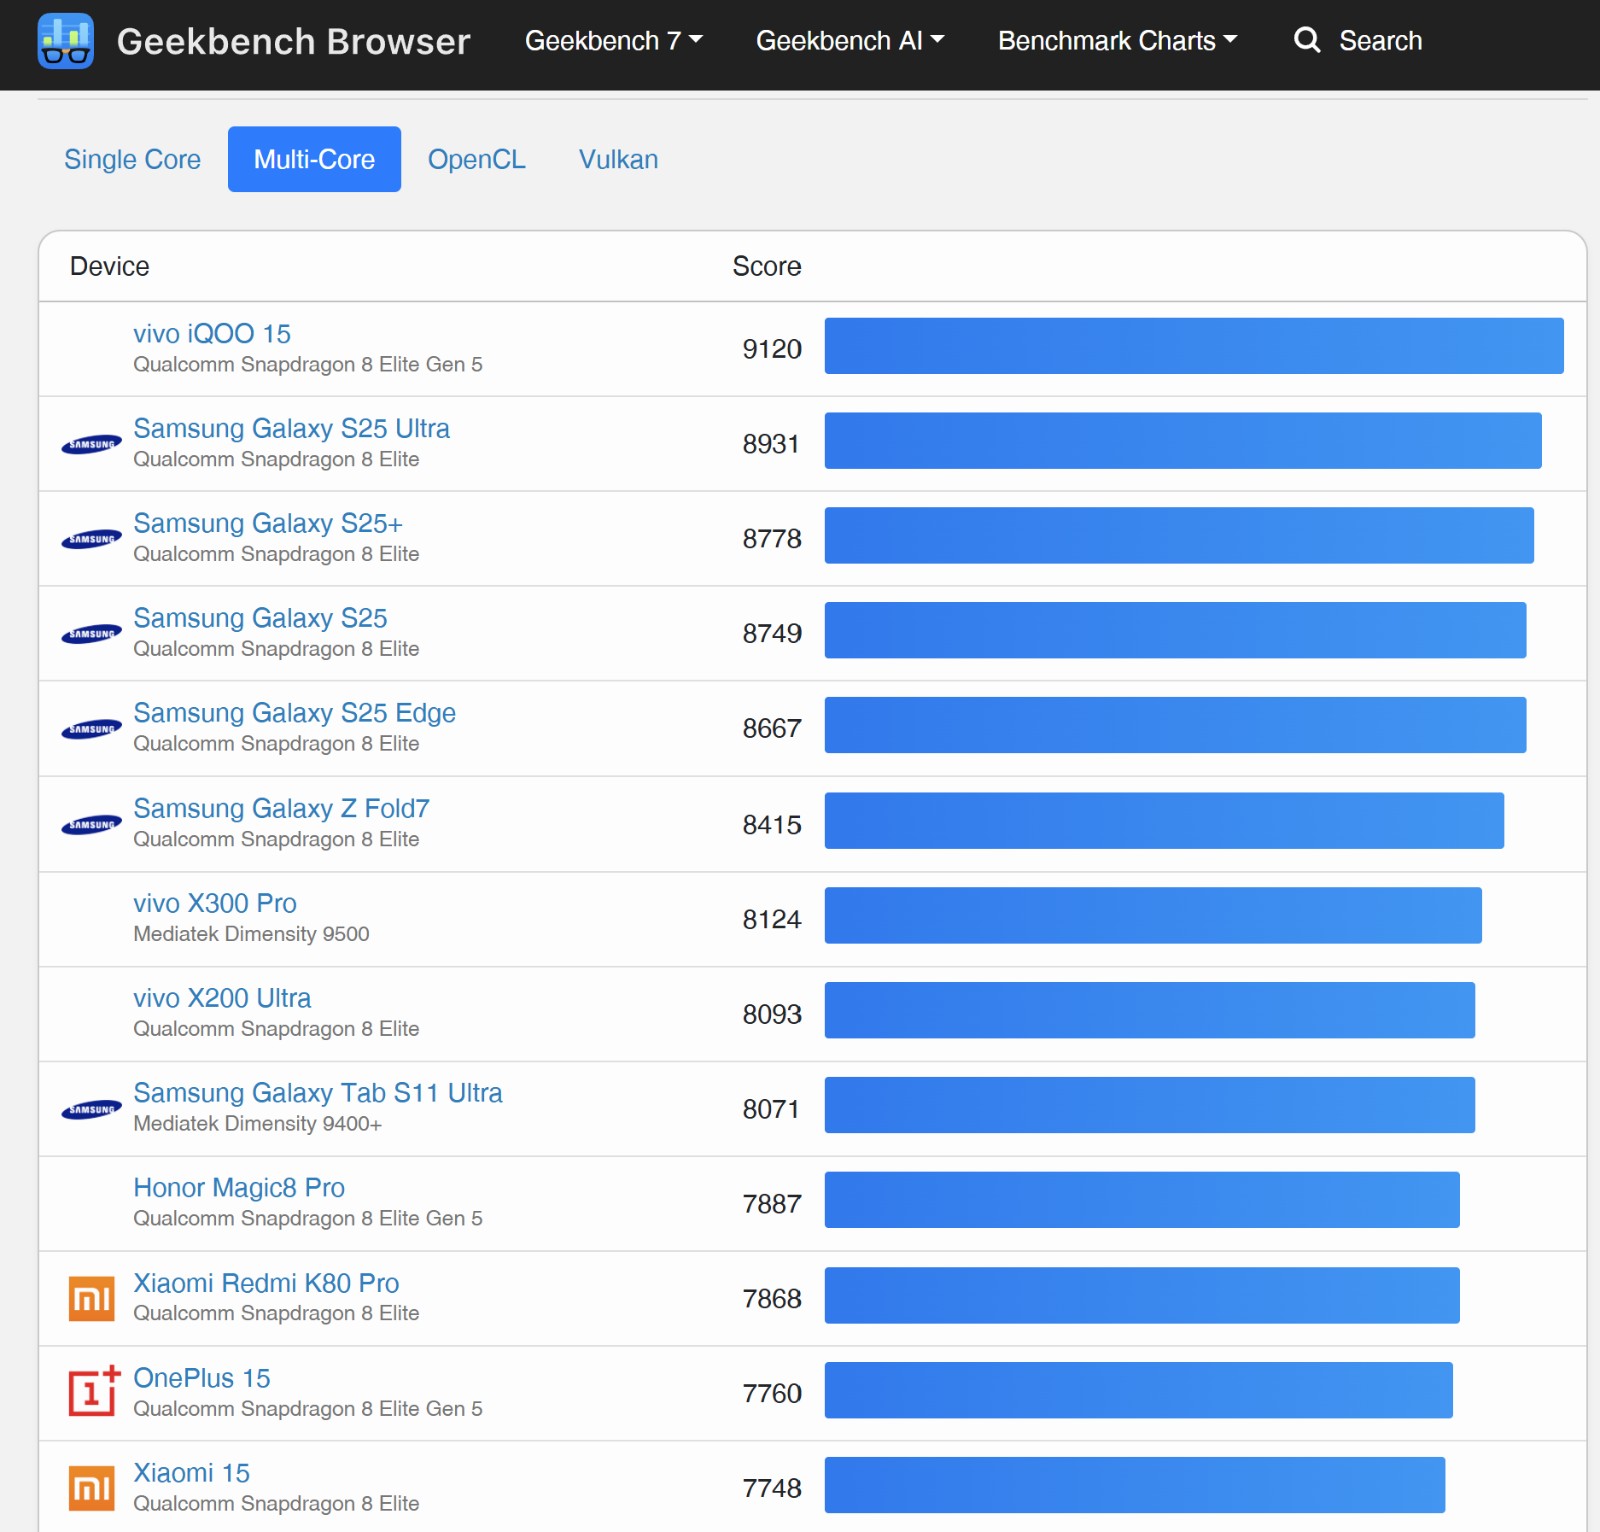Select the Multi-Core tab
Viewport: 1600px width, 1532px height.
click(314, 159)
